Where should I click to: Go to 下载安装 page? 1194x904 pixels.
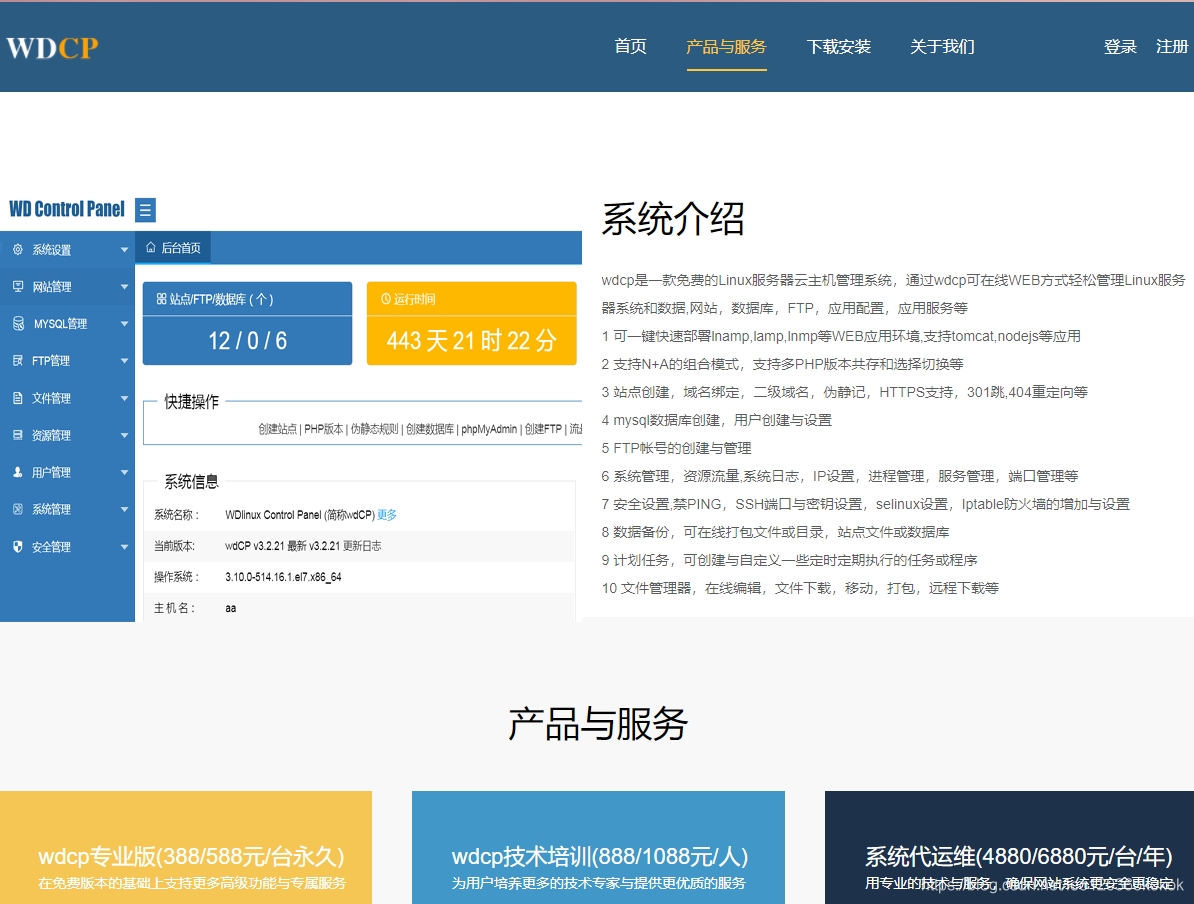[838, 46]
